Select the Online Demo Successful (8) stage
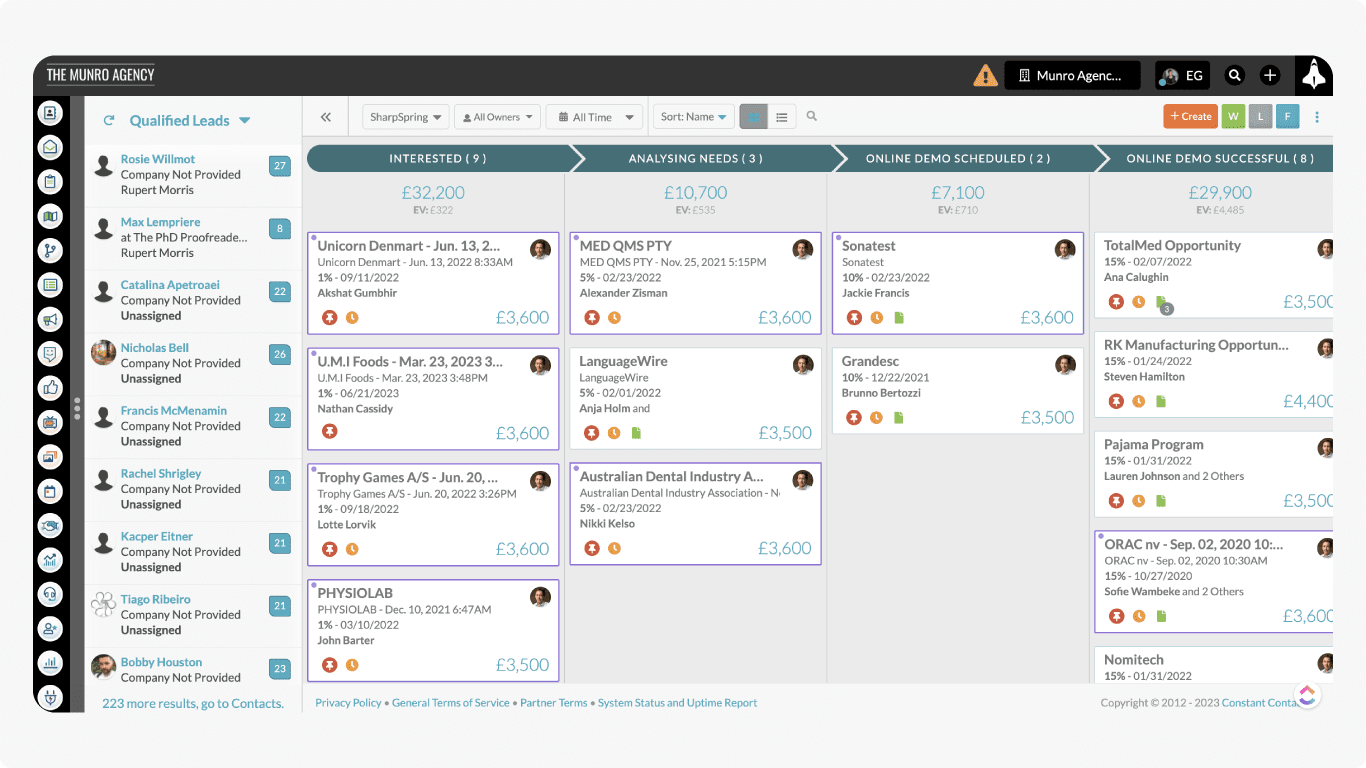 1220,158
